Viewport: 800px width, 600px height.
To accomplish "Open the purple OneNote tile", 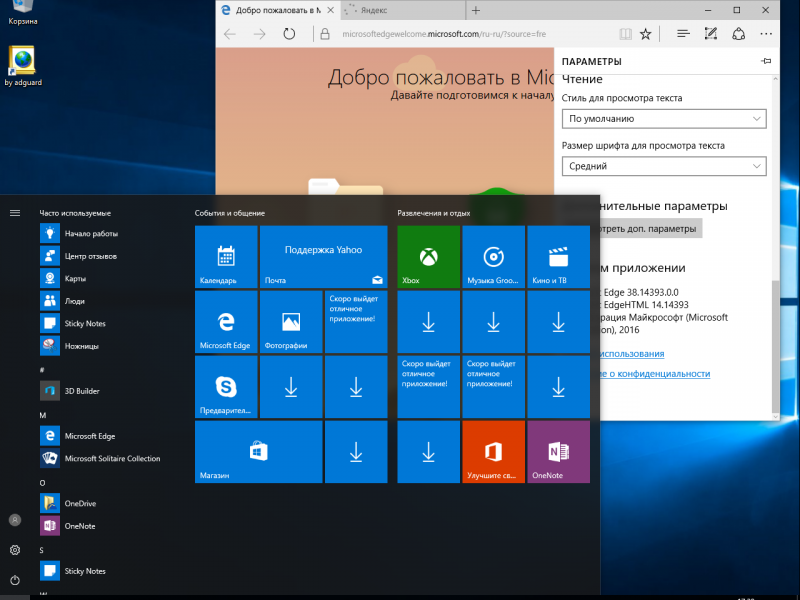I will 559,452.
